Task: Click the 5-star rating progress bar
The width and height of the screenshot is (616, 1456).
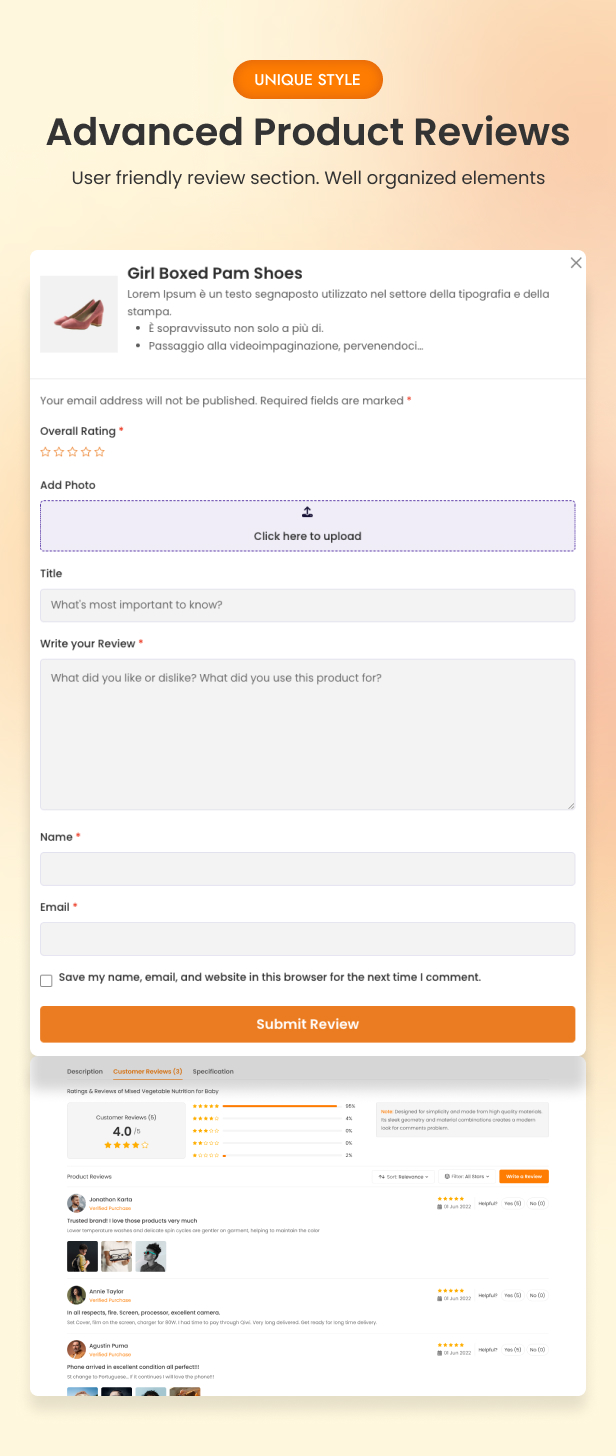Action: coord(281,1106)
